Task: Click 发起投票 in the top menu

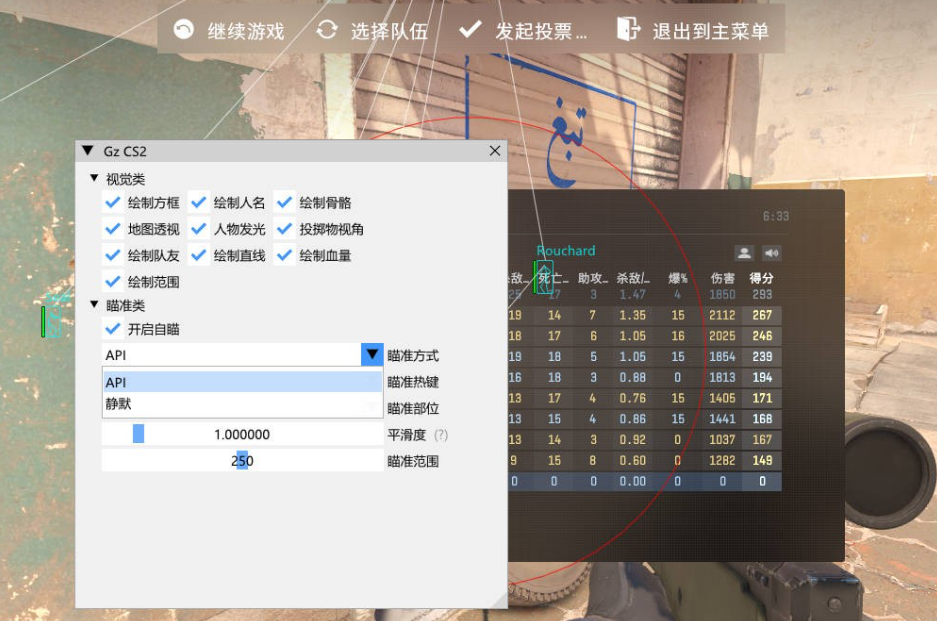Action: 541,30
